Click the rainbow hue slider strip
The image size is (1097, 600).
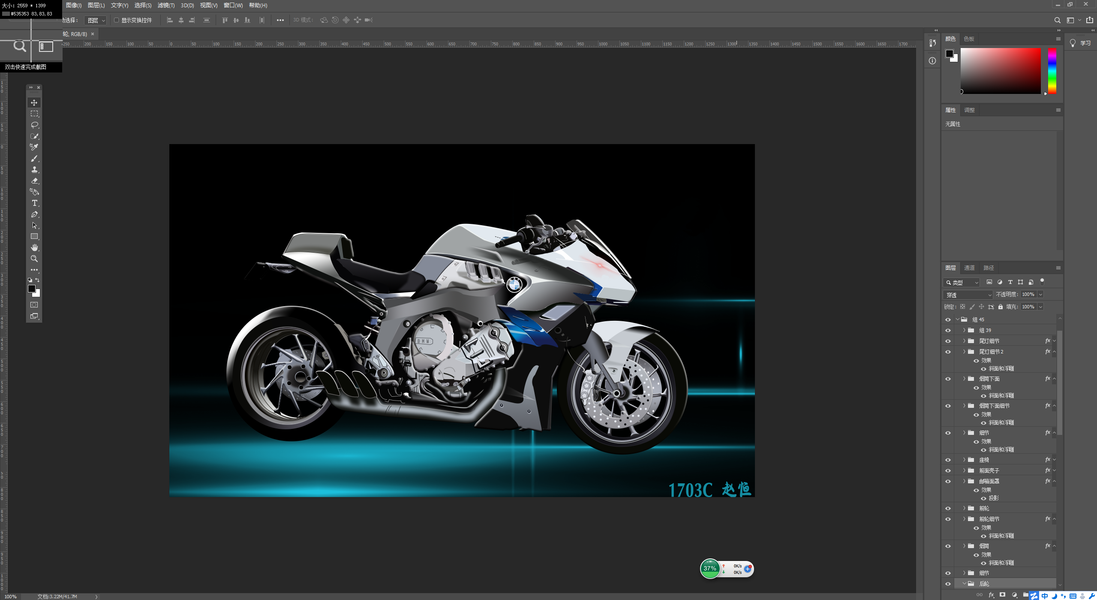coord(1052,71)
